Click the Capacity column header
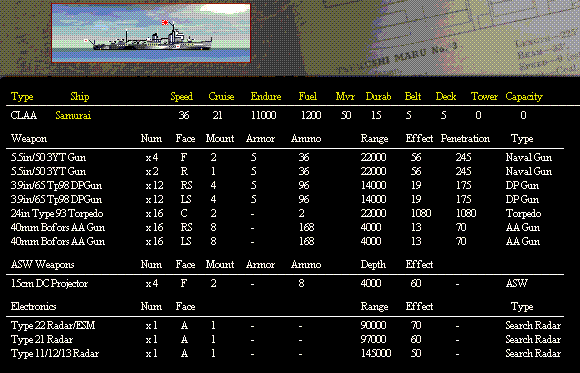The height and width of the screenshot is (373, 580). pos(524,97)
